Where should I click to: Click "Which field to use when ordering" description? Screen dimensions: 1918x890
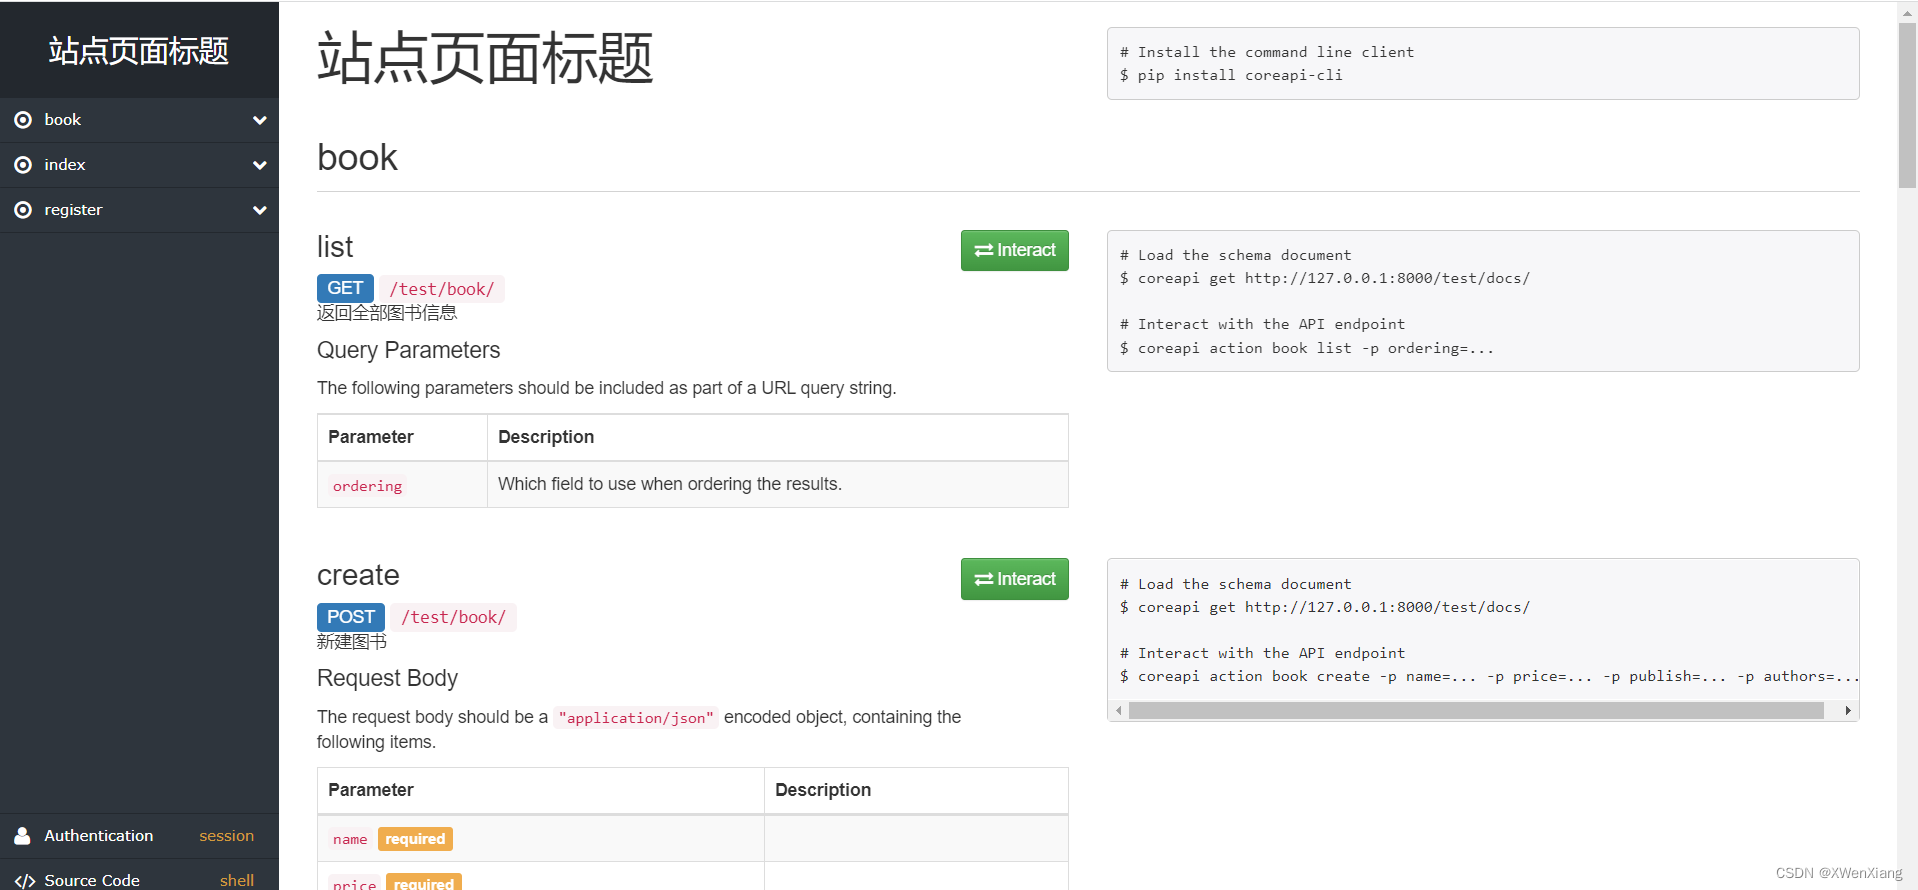pyautogui.click(x=670, y=484)
